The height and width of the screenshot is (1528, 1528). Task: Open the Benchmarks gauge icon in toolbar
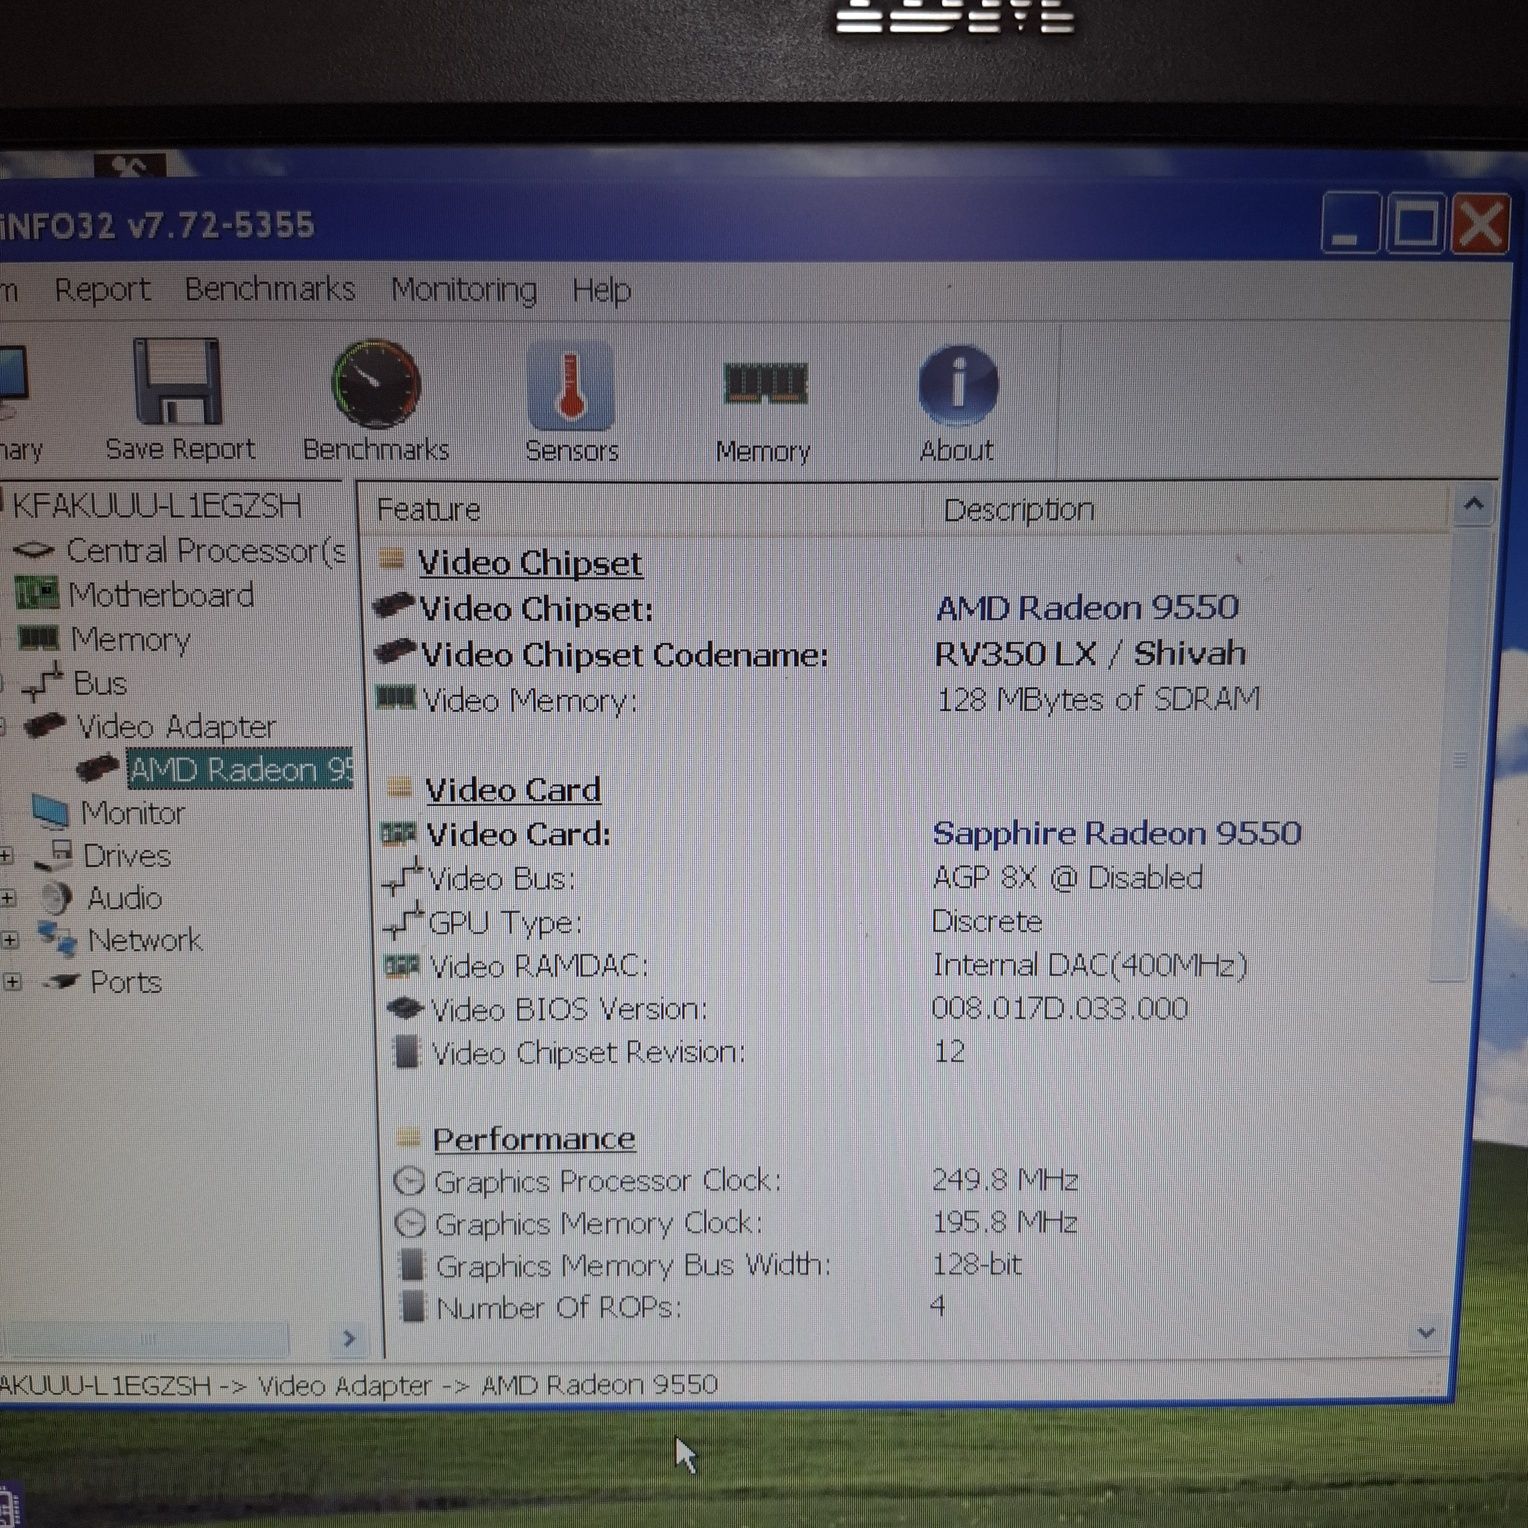coord(376,384)
